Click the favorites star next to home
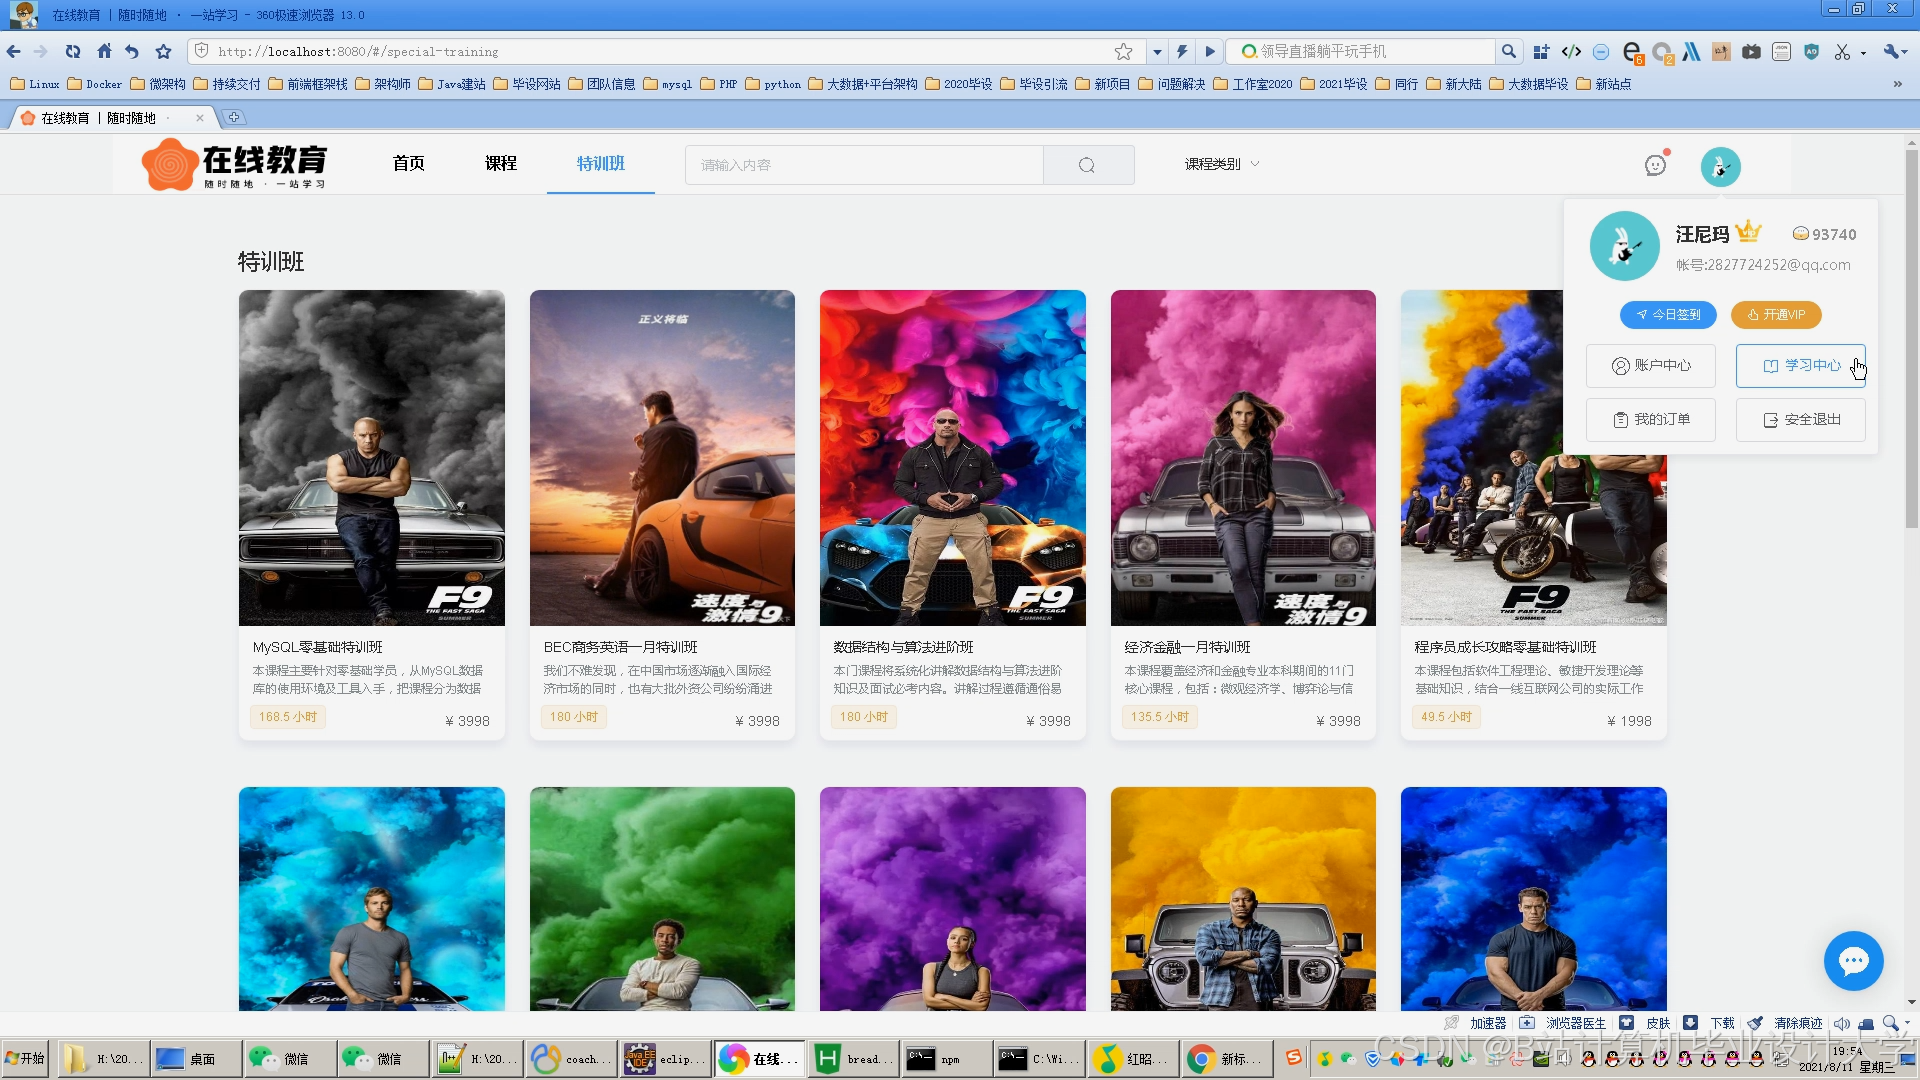 pyautogui.click(x=164, y=51)
